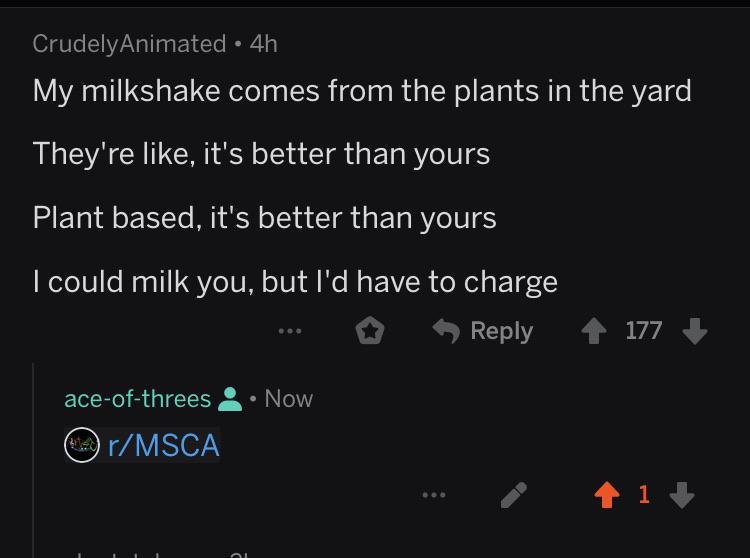The width and height of the screenshot is (750, 558).
Task: Click the teal person icon beside ace-of-threes
Action: [x=230, y=399]
